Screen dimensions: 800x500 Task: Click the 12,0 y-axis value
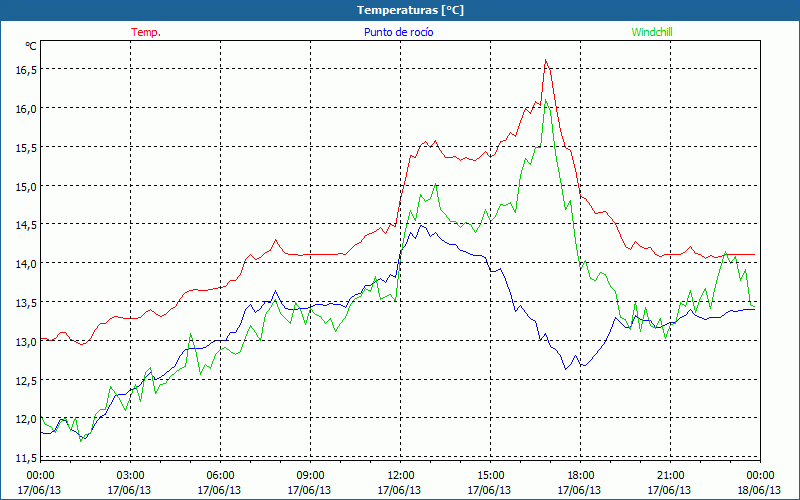26,419
